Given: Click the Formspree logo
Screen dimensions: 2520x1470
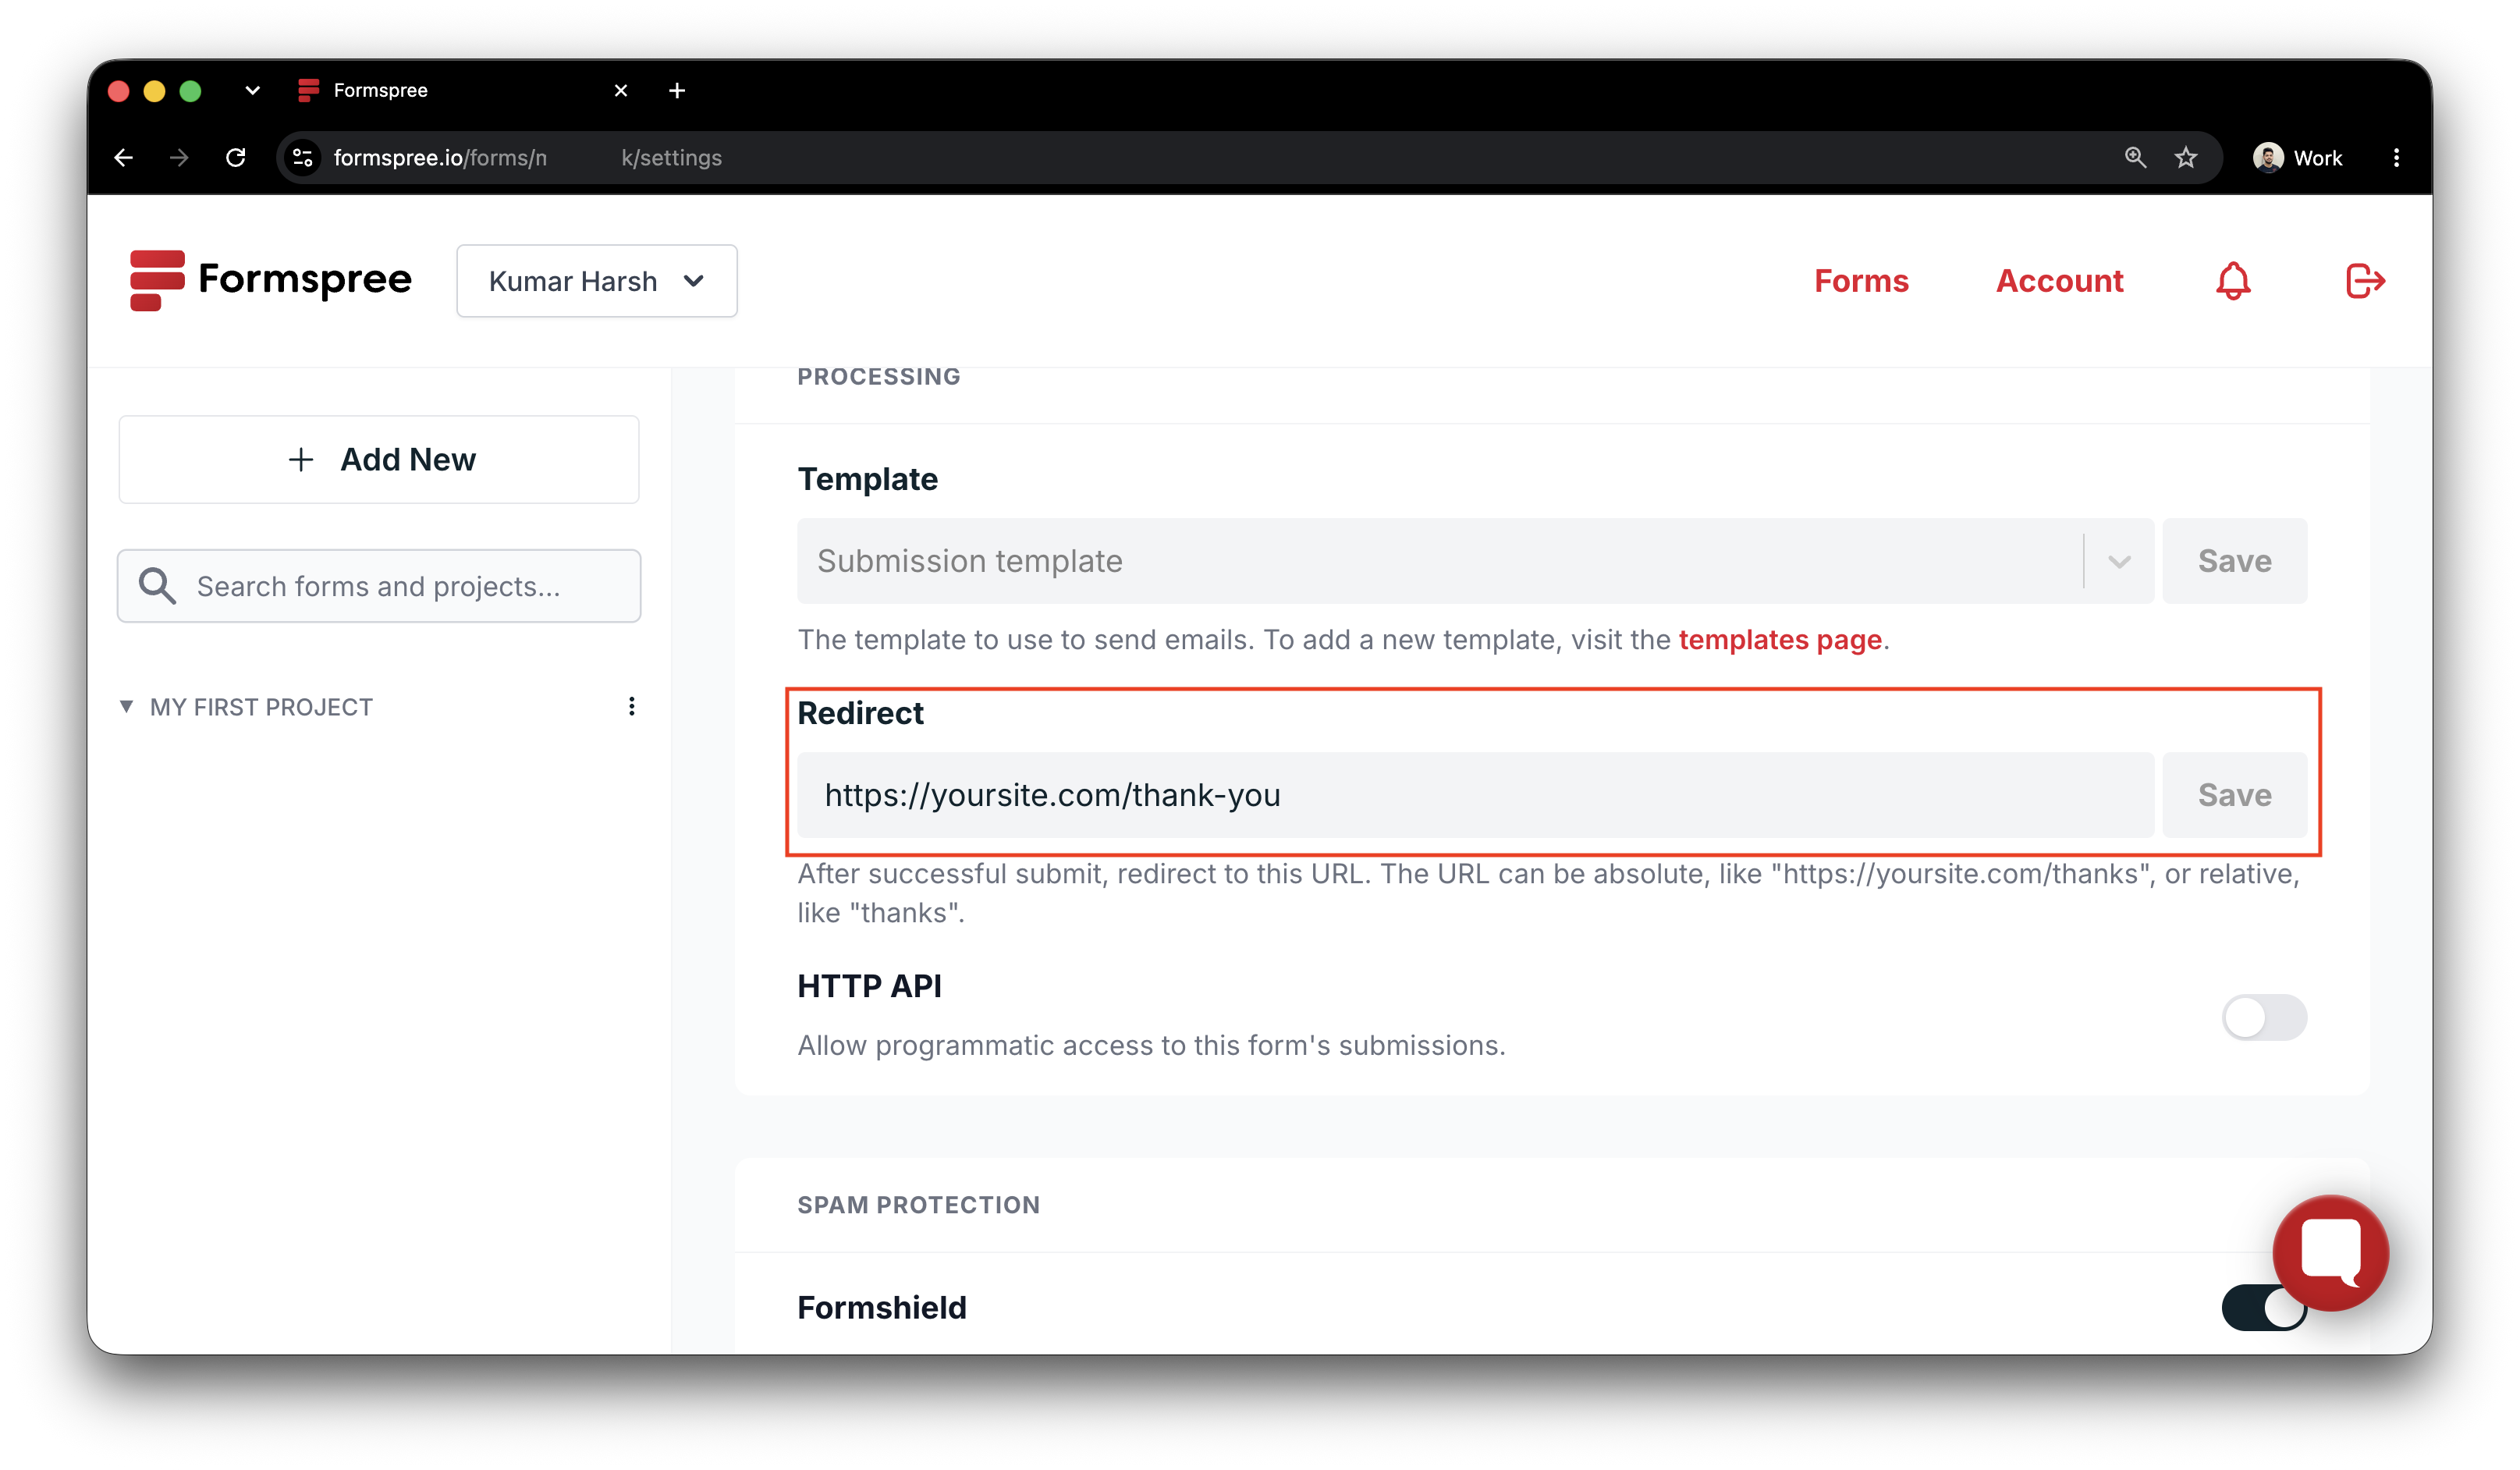Looking at the screenshot, I should (x=270, y=280).
